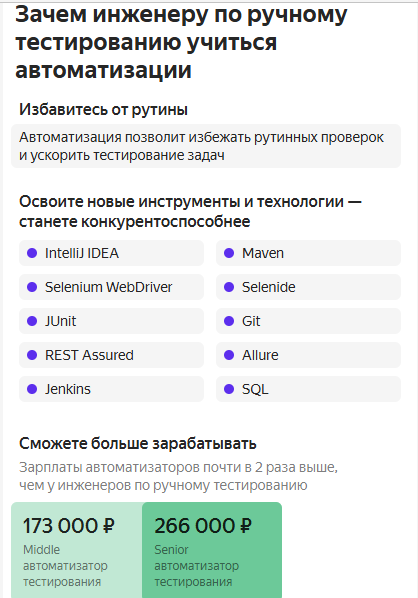The height and width of the screenshot is (598, 418).
Task: Click the gray box about Автоматизация позволит избежать рутинных
Action: pyautogui.click(x=206, y=146)
